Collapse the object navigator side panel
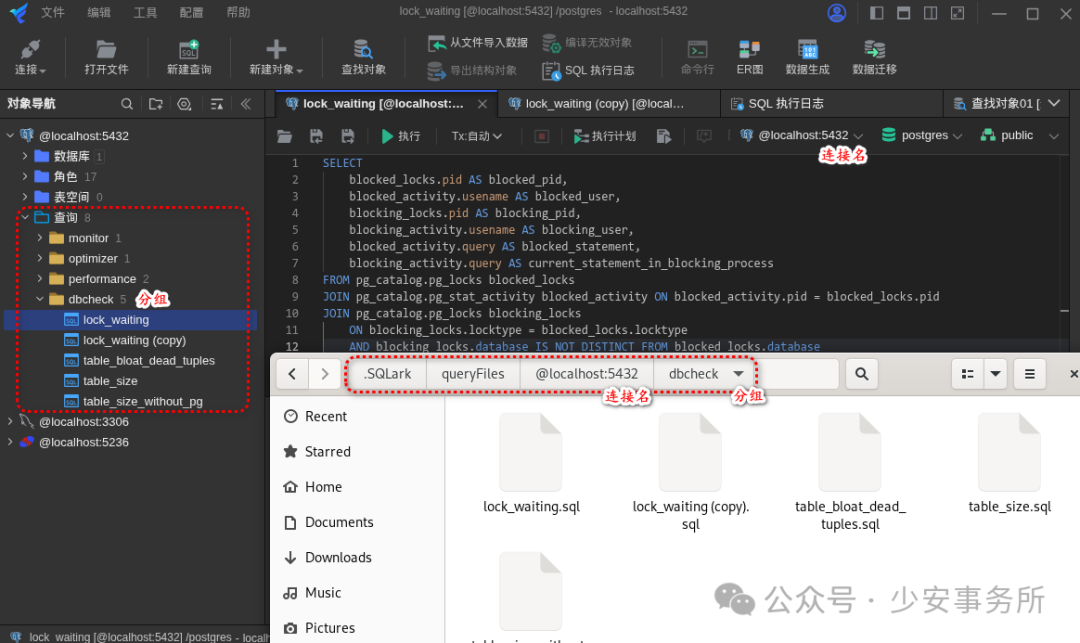The height and width of the screenshot is (643, 1080). point(245,104)
